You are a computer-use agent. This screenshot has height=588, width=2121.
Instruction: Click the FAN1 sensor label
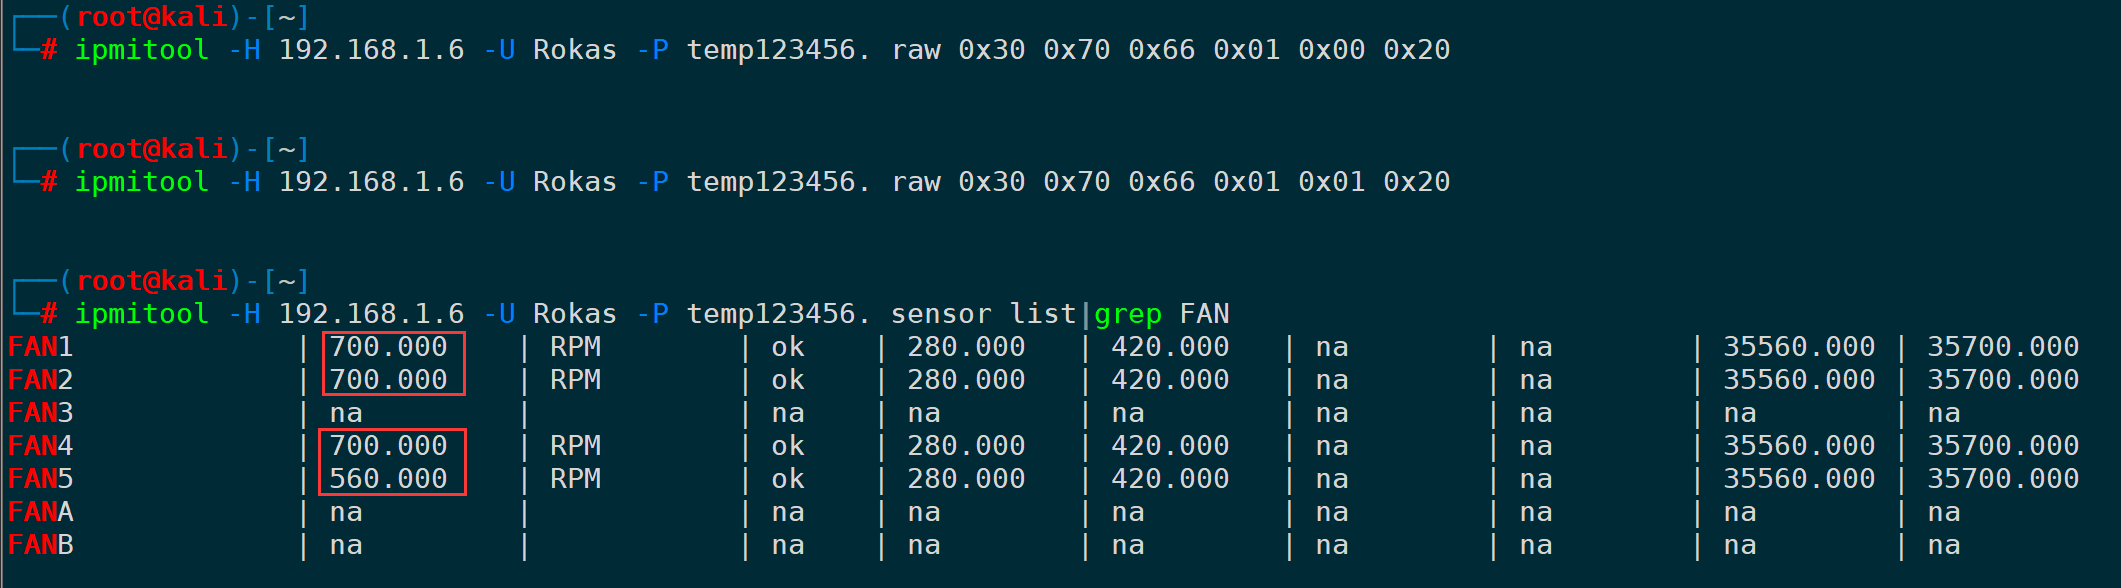pos(41,347)
